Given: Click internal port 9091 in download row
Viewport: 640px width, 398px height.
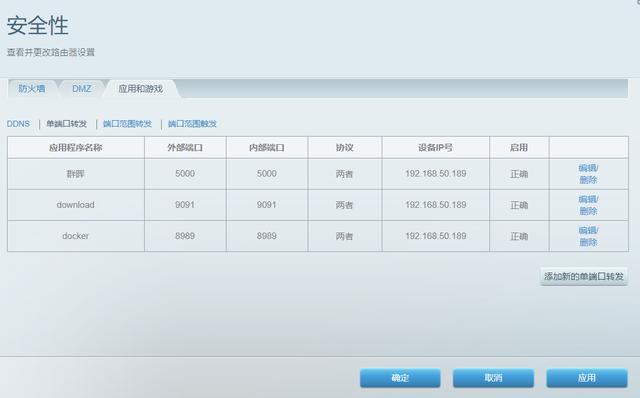Looking at the screenshot, I should point(267,205).
